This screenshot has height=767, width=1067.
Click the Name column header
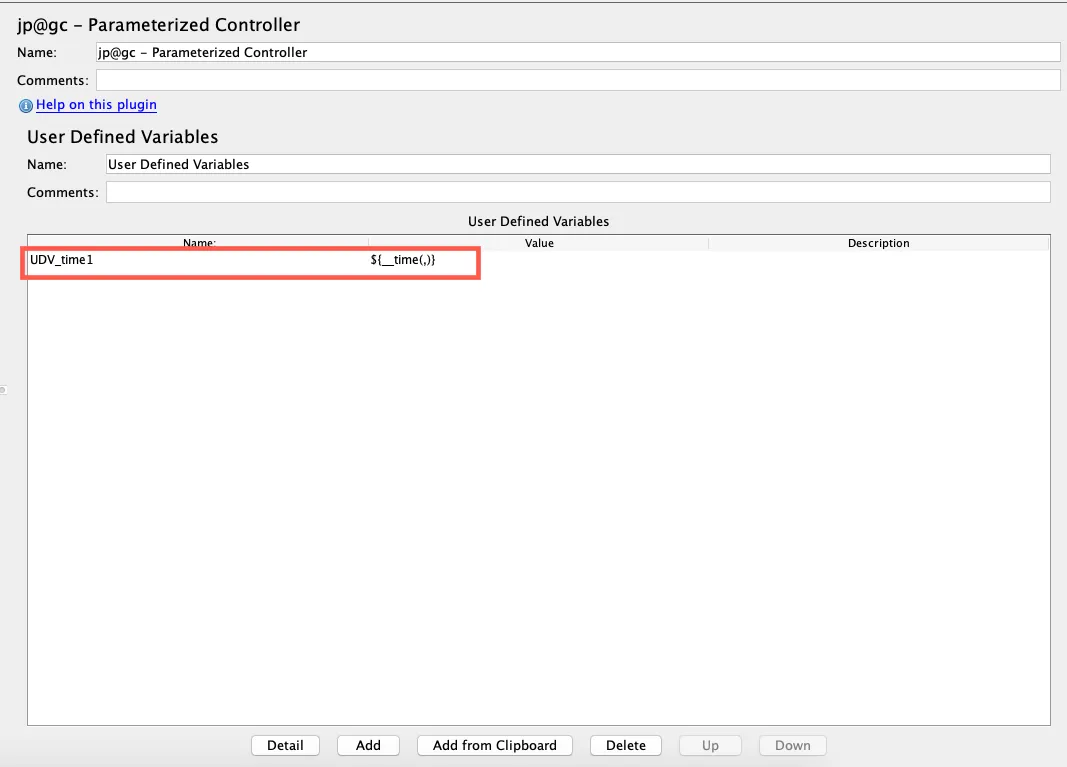click(198, 243)
